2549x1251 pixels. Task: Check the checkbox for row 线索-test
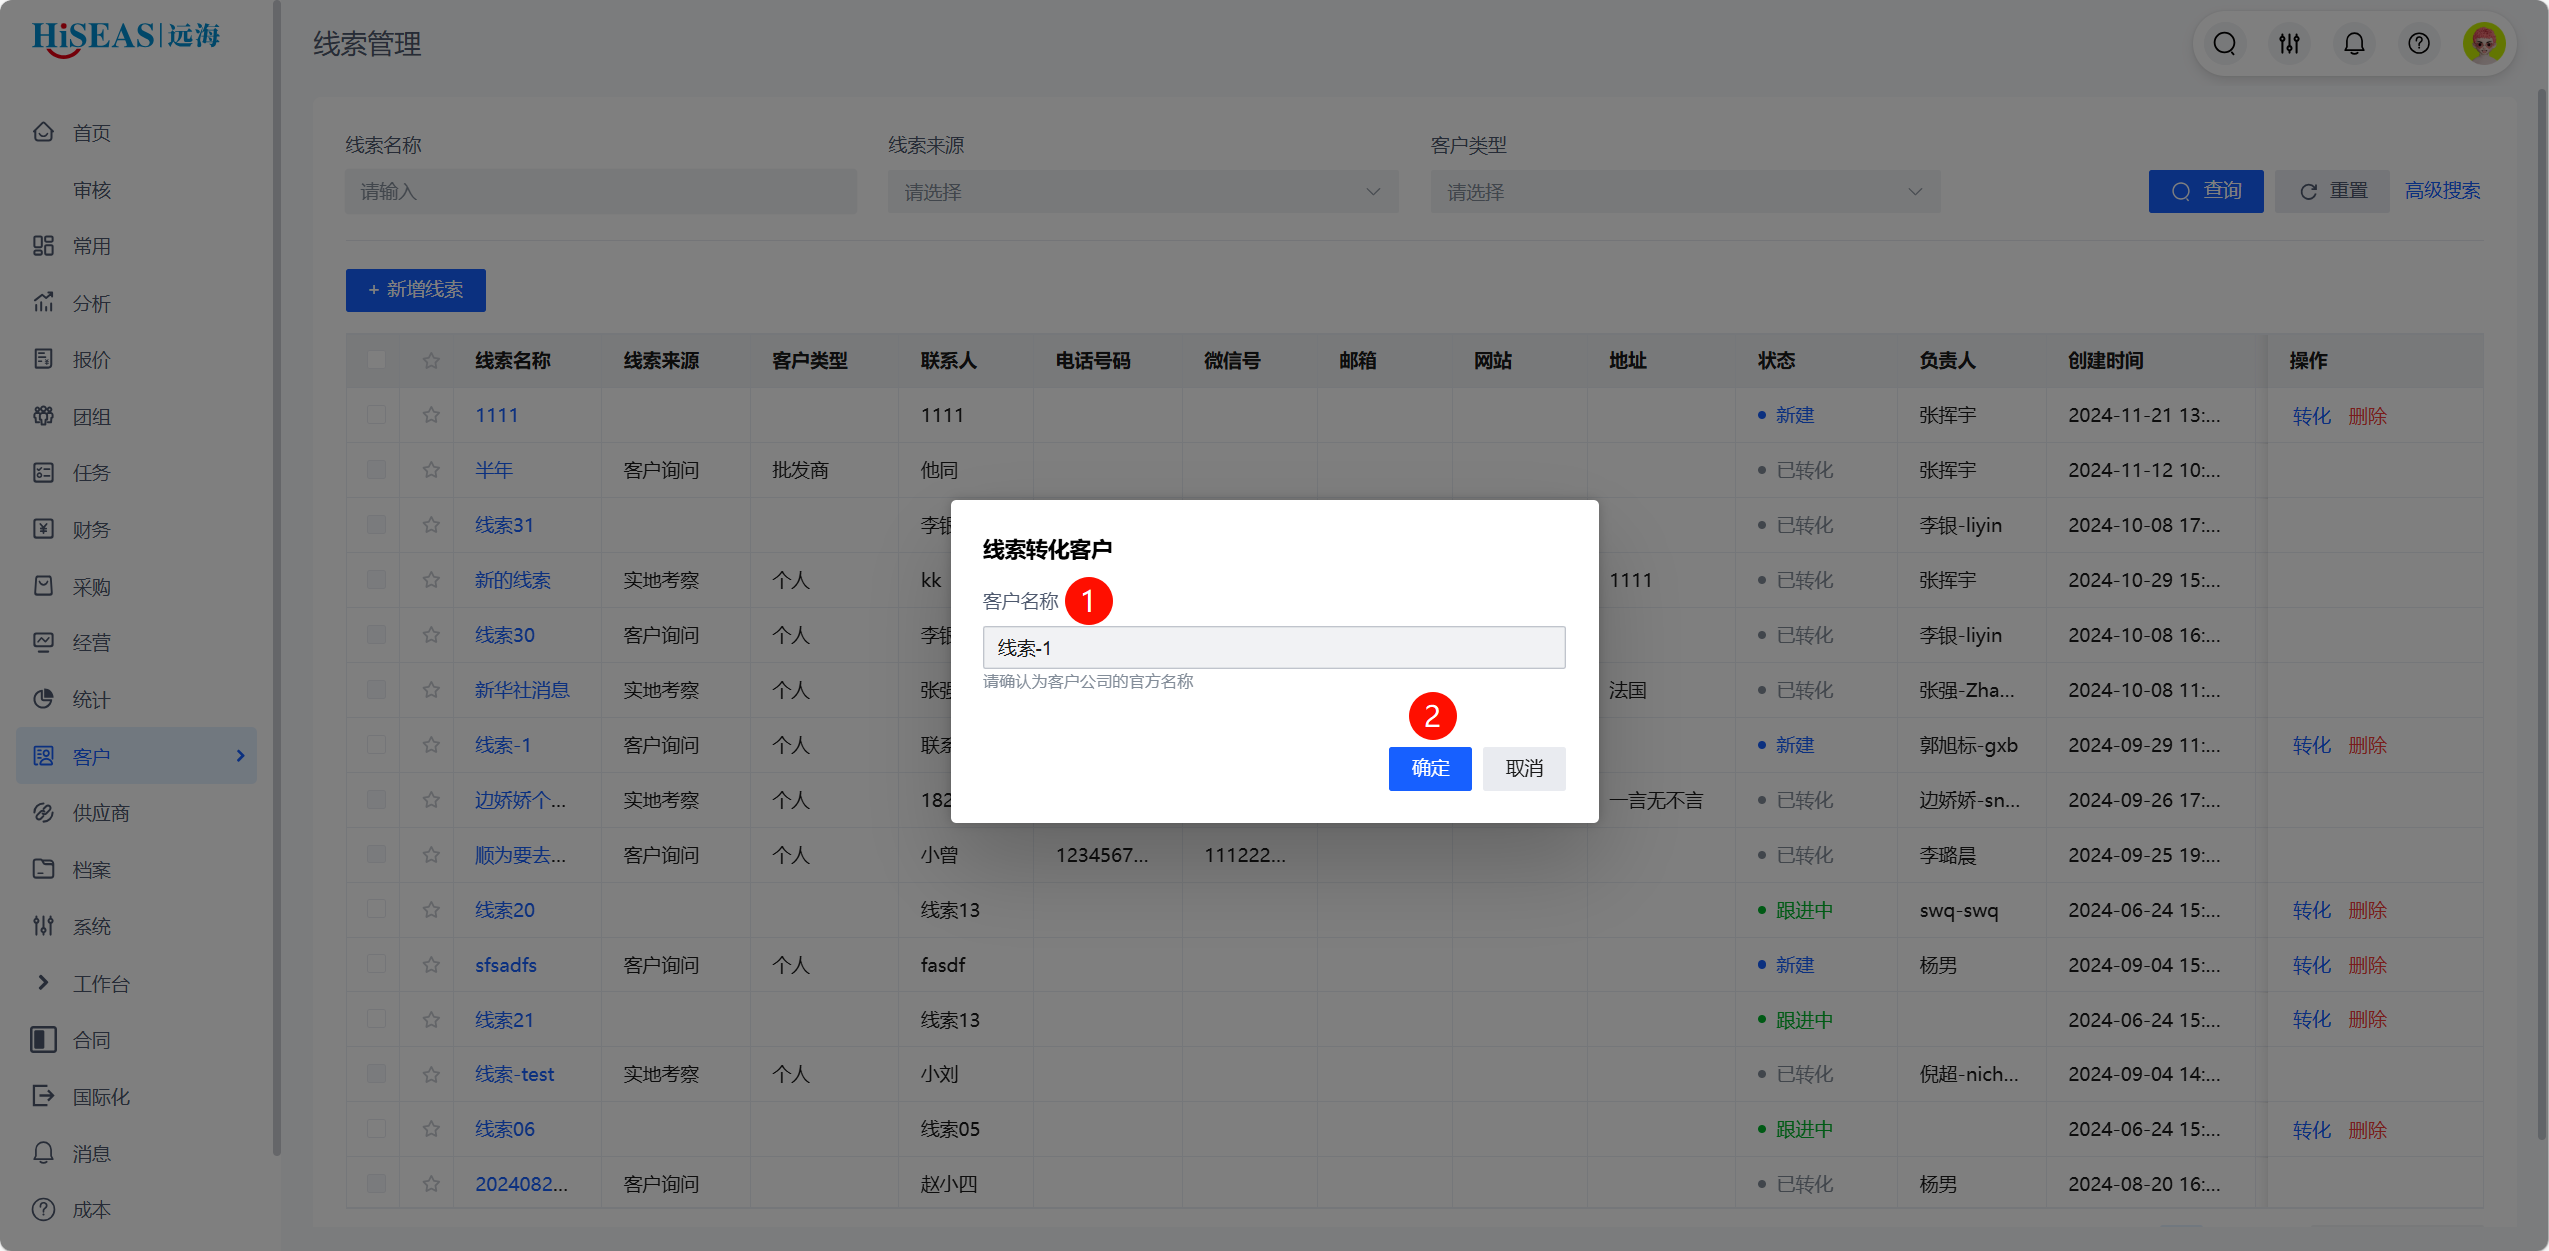[x=376, y=1074]
